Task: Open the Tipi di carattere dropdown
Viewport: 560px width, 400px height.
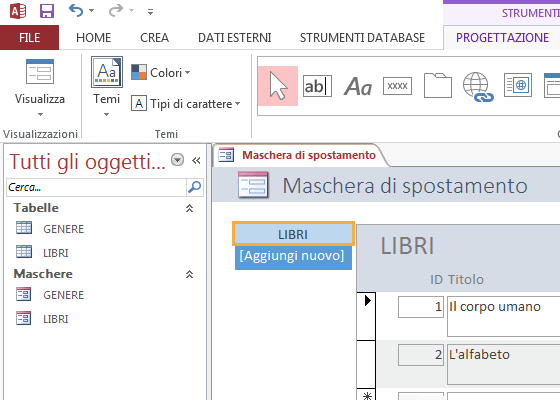Action: point(185,104)
